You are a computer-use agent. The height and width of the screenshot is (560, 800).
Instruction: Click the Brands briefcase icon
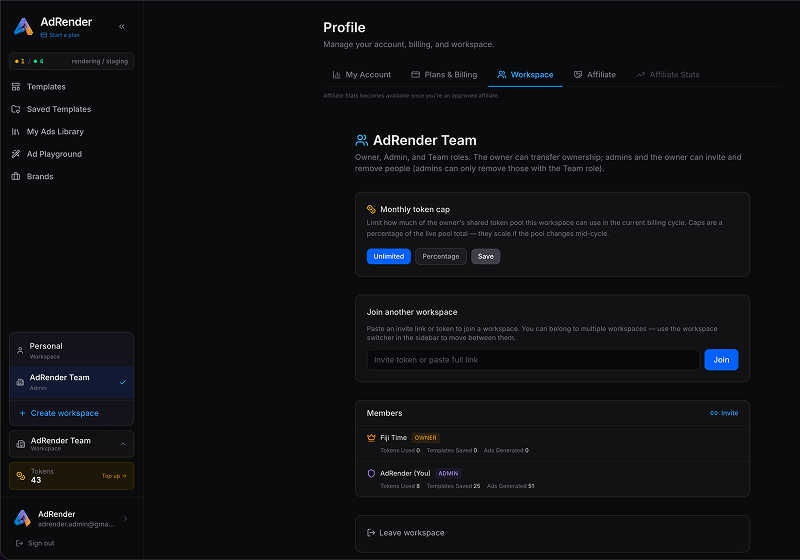pyautogui.click(x=16, y=176)
